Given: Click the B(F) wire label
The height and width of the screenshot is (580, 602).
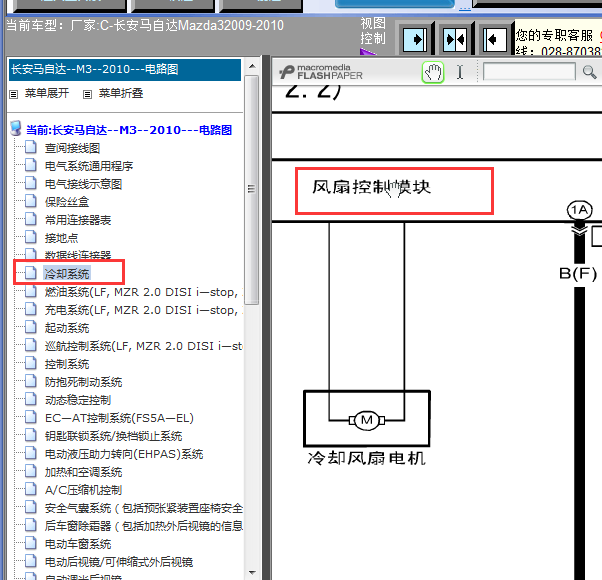Looking at the screenshot, I should click(x=578, y=274).
